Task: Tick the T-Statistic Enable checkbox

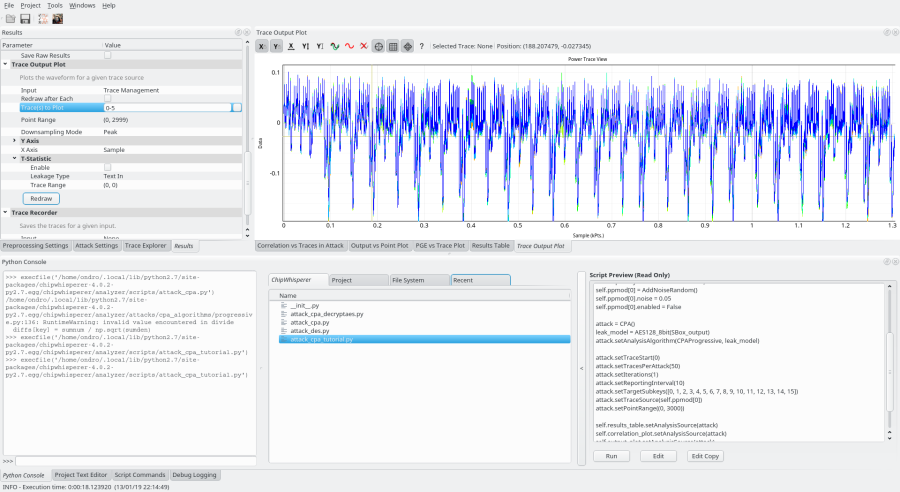Action: [x=108, y=167]
